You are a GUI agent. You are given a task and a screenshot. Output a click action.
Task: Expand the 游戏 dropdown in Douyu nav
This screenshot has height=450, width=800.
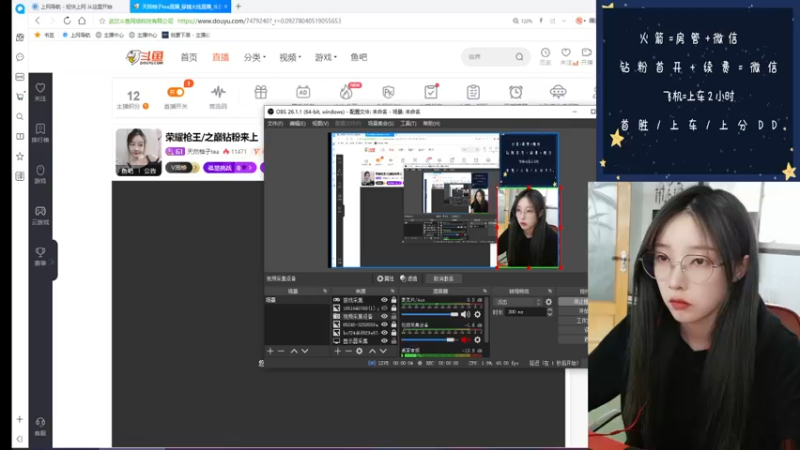[326, 57]
